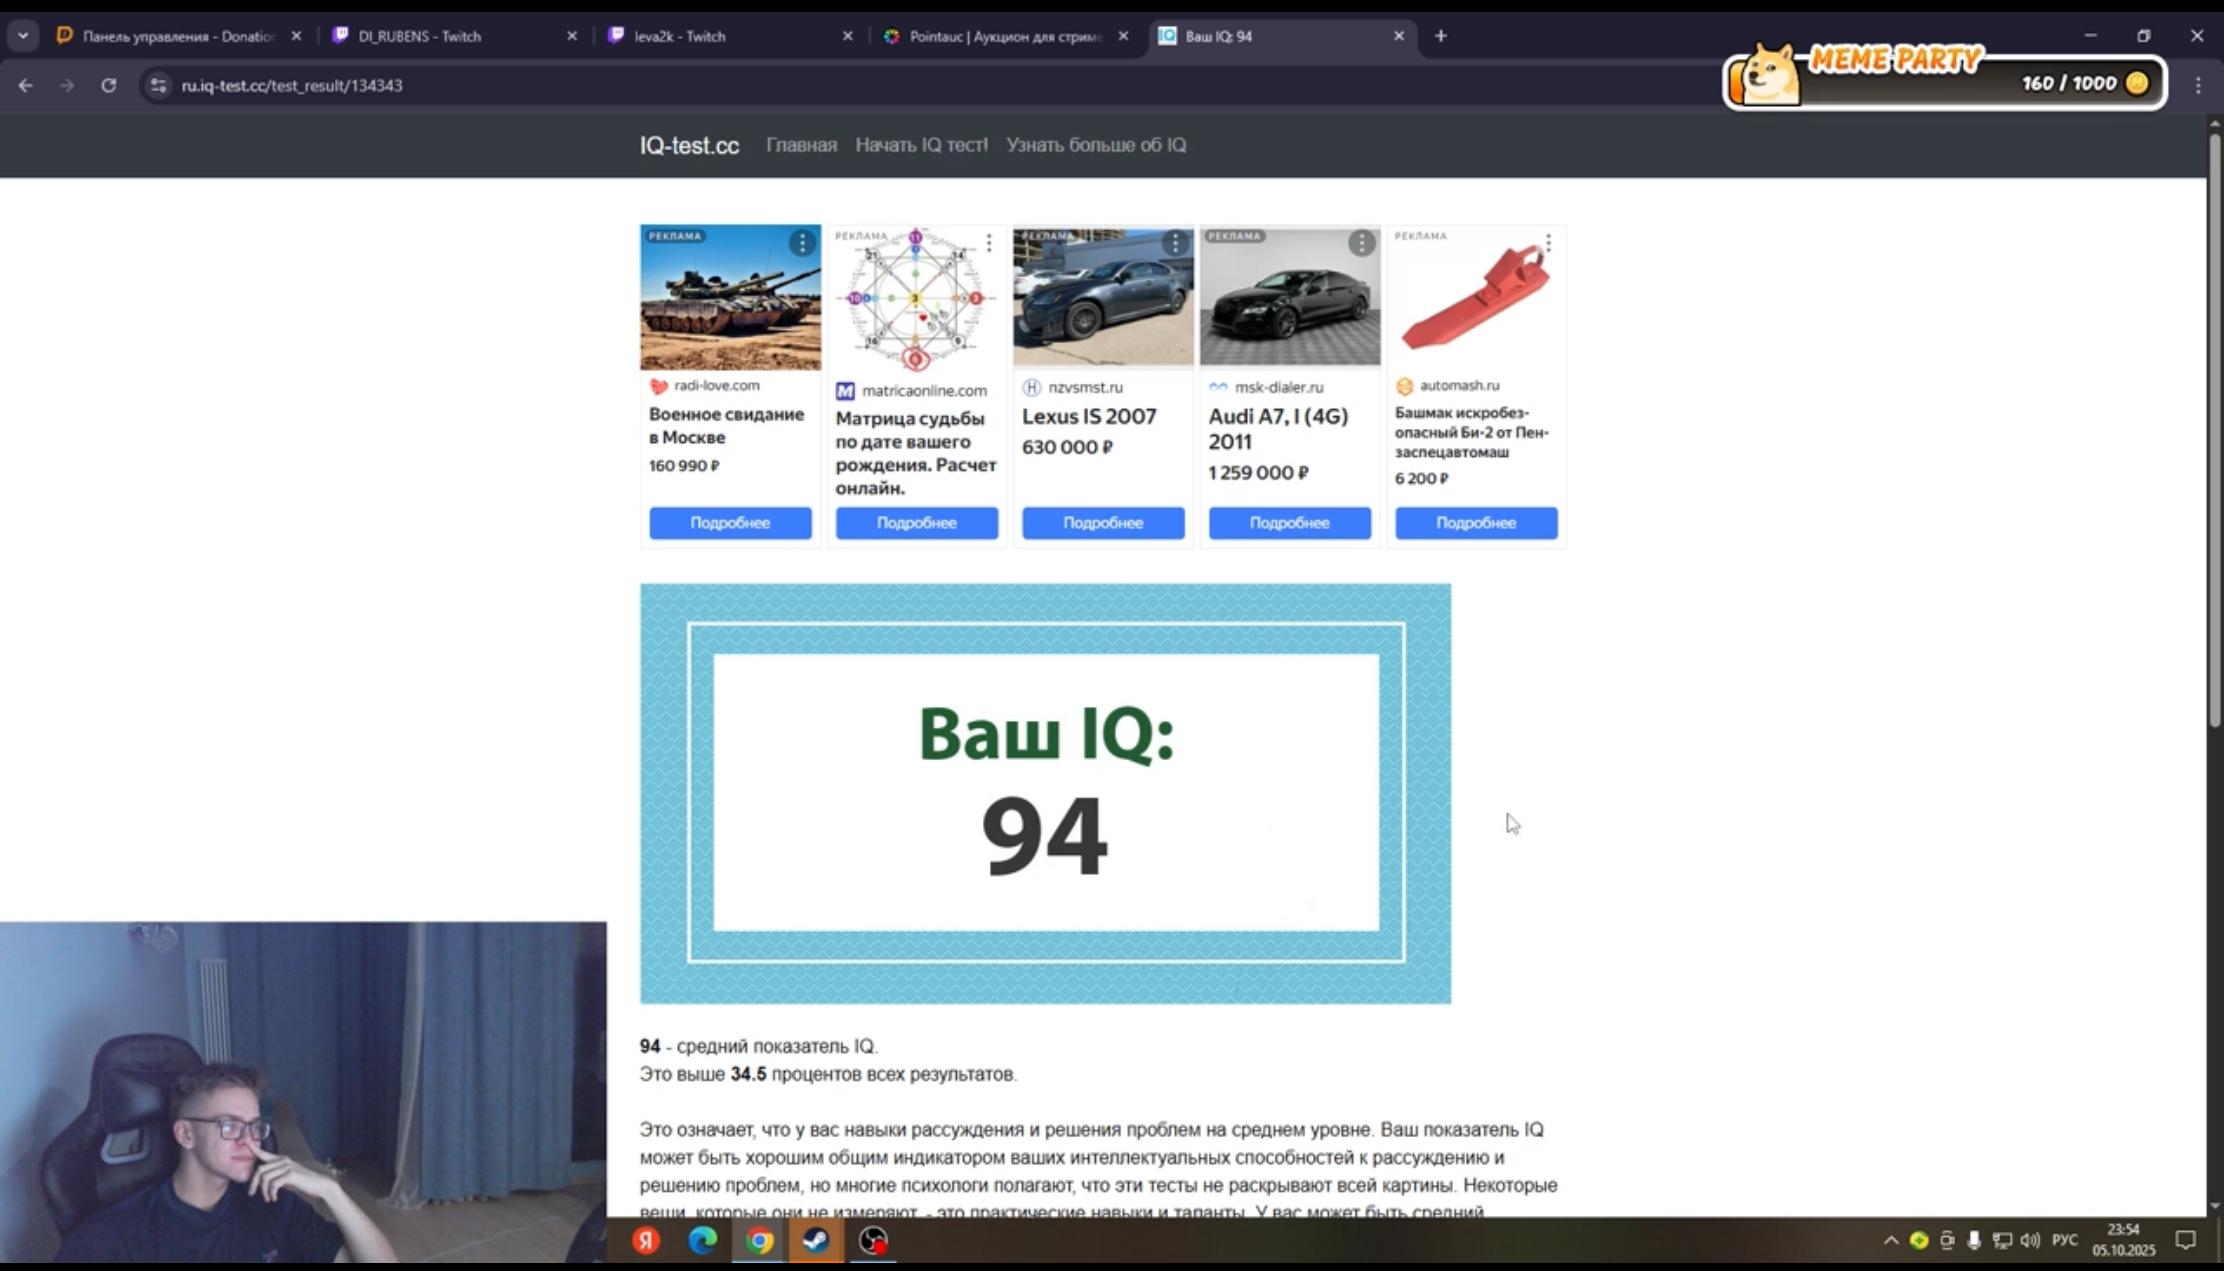Viewport: 2224px width, 1271px height.
Task: Open the site information icon in address bar
Action: 158,85
